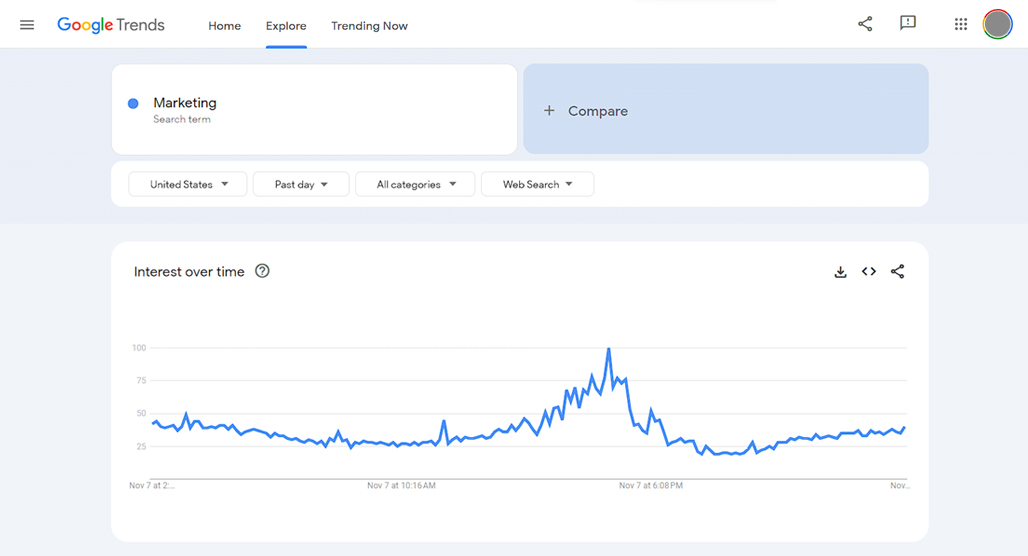Change the Past day time range
This screenshot has width=1028, height=556.
tap(301, 184)
